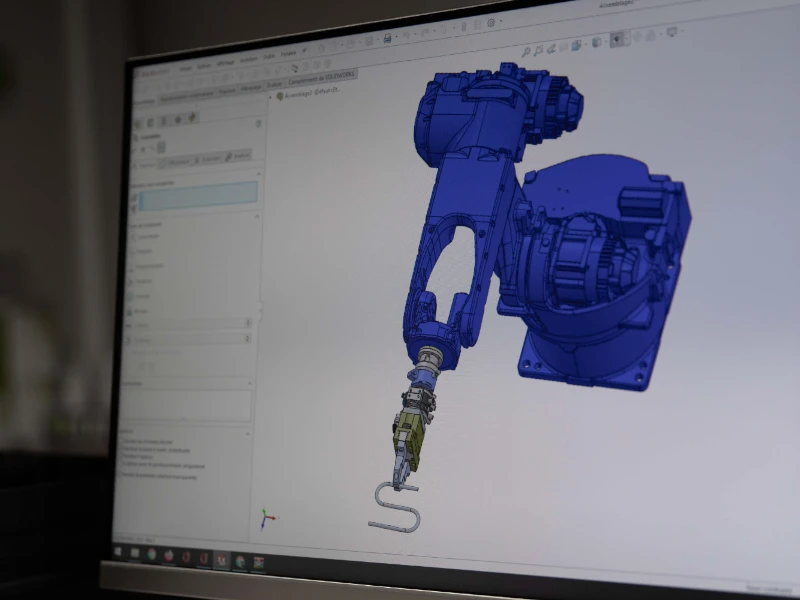Click the Windows Start button
This screenshot has width=800, height=600.
tap(118, 551)
